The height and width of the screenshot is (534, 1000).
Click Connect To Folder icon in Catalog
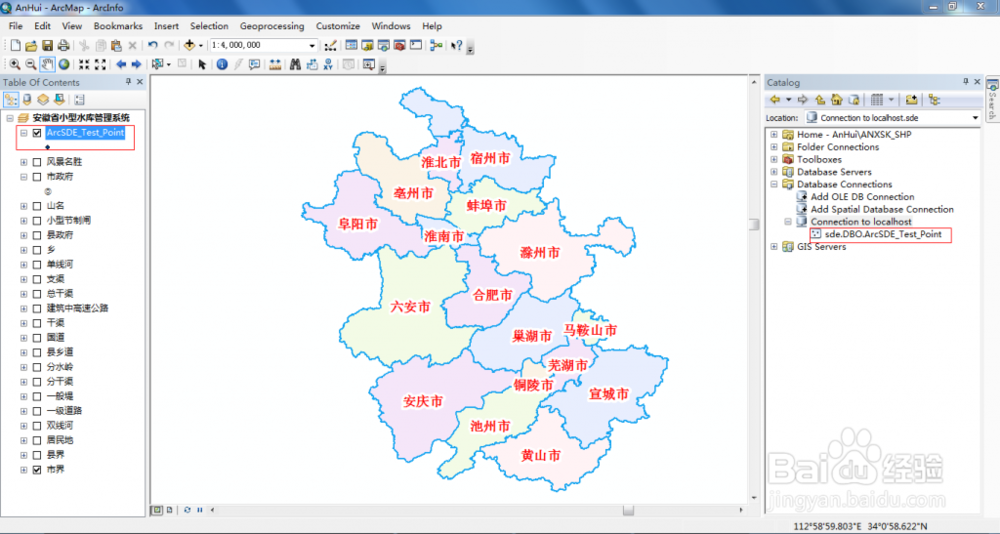click(x=911, y=100)
